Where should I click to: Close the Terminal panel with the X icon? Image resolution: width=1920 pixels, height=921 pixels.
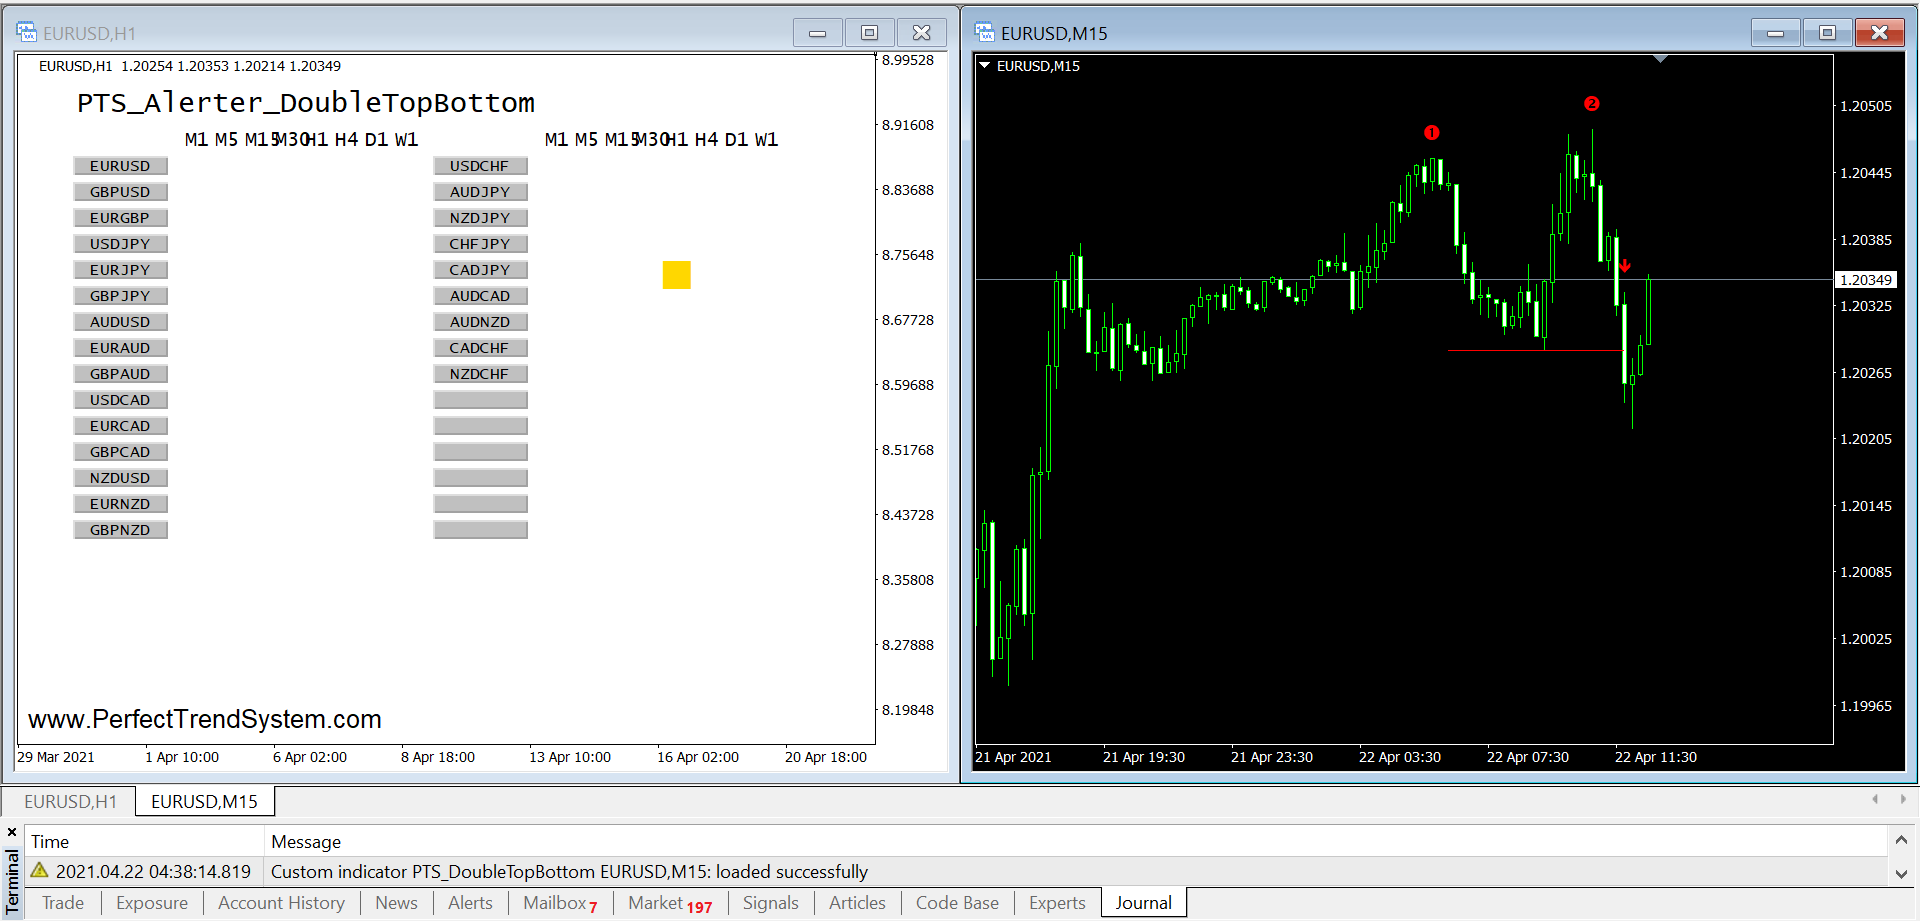click(12, 832)
